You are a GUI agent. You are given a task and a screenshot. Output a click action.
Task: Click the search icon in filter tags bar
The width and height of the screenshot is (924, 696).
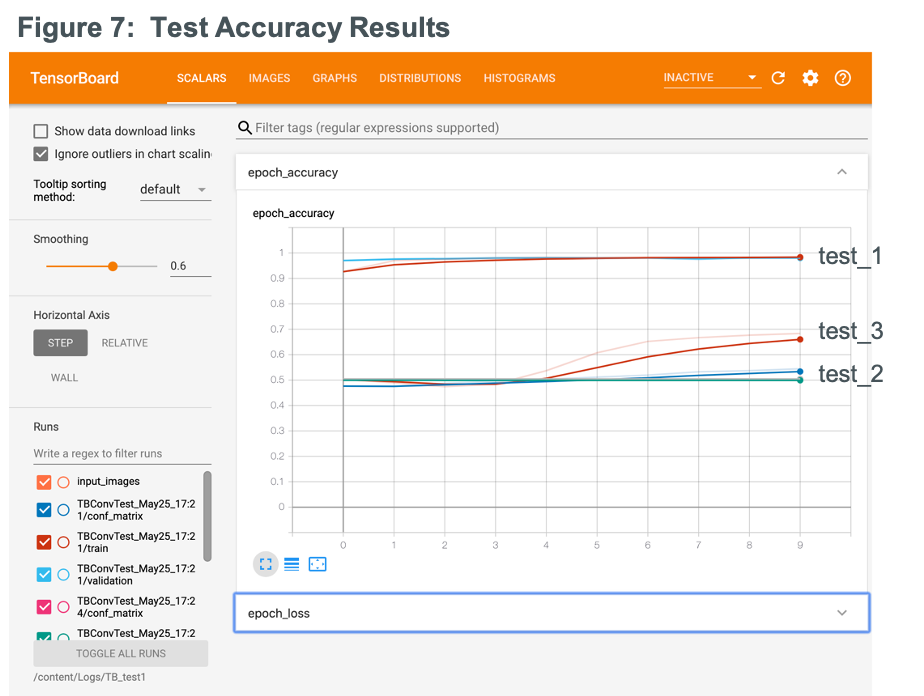click(x=245, y=128)
